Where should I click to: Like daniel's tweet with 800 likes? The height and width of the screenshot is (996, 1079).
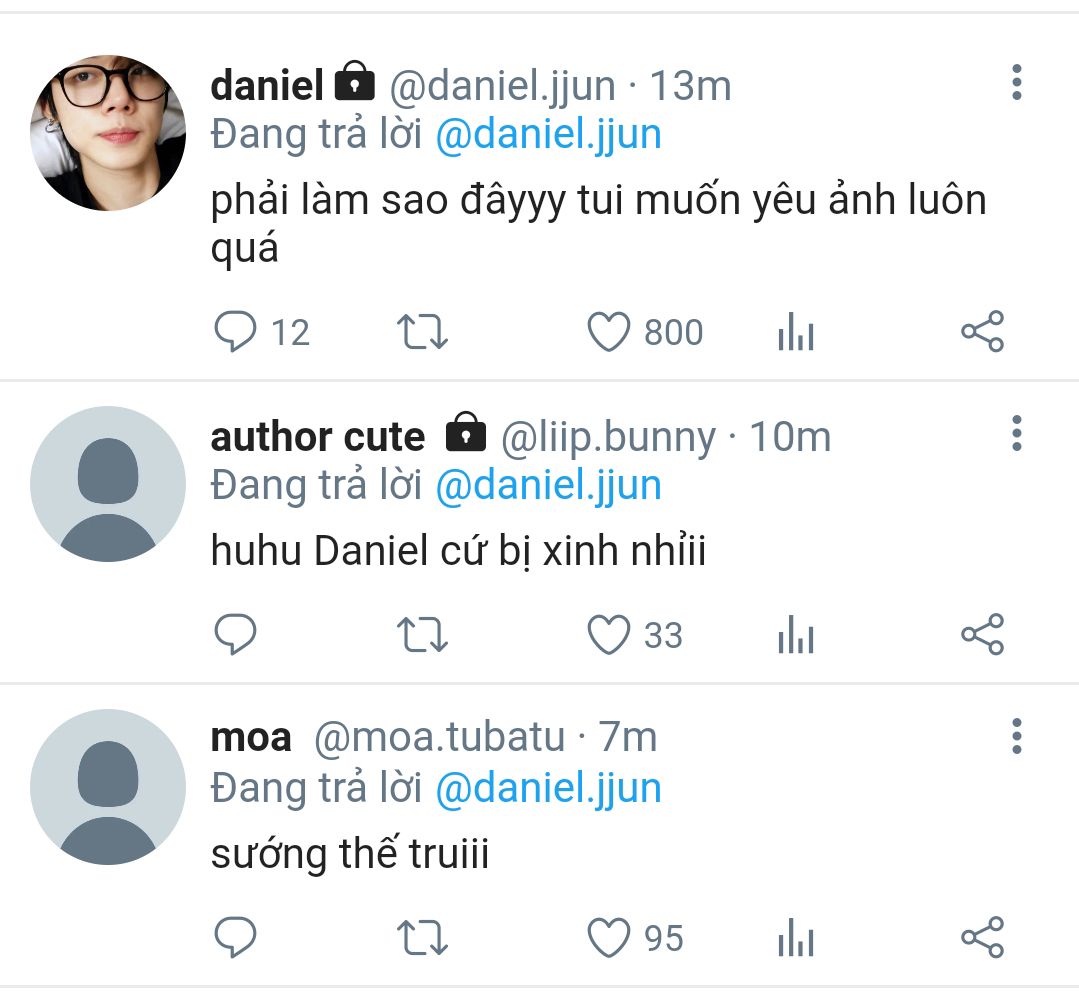[609, 332]
